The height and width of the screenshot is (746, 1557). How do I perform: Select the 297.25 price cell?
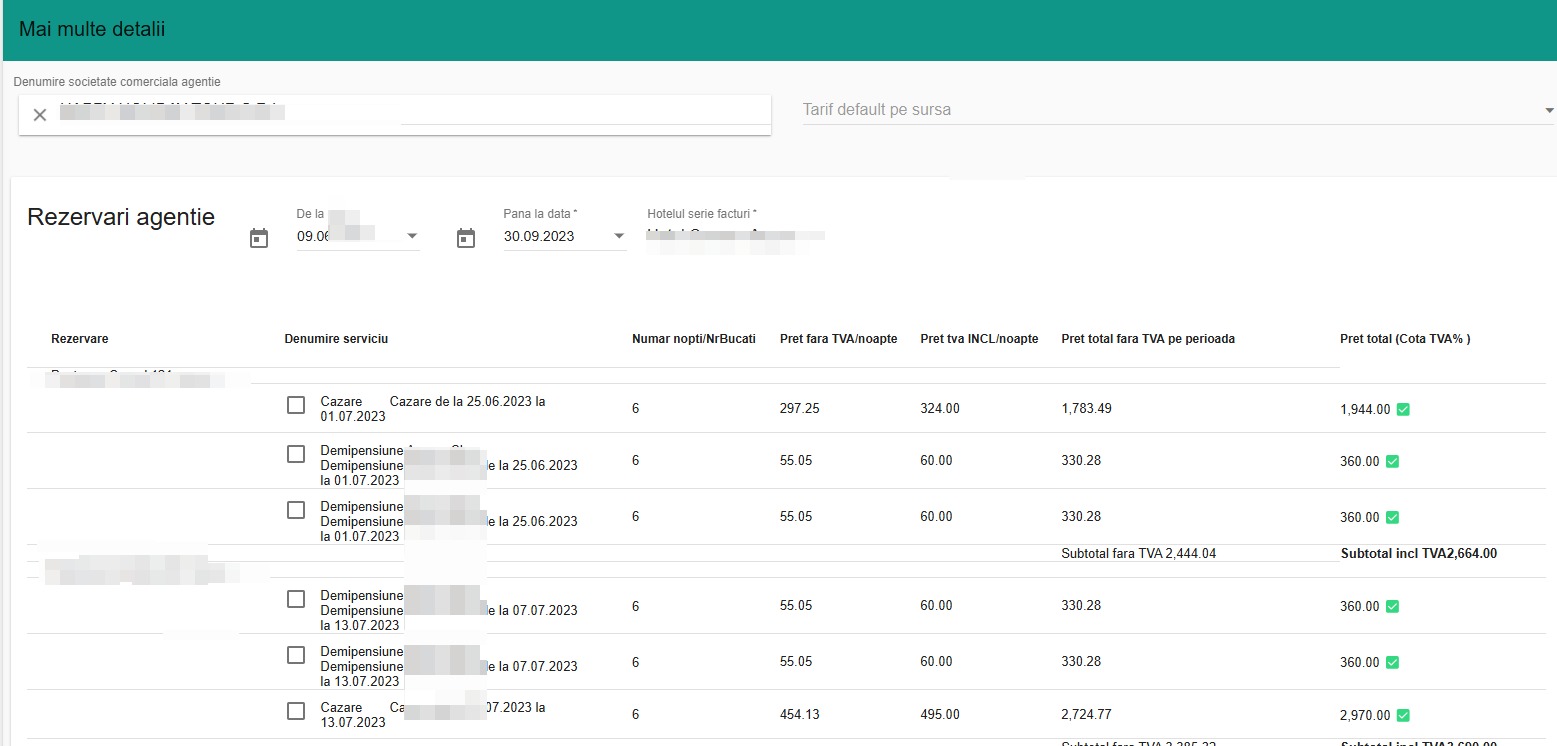800,409
